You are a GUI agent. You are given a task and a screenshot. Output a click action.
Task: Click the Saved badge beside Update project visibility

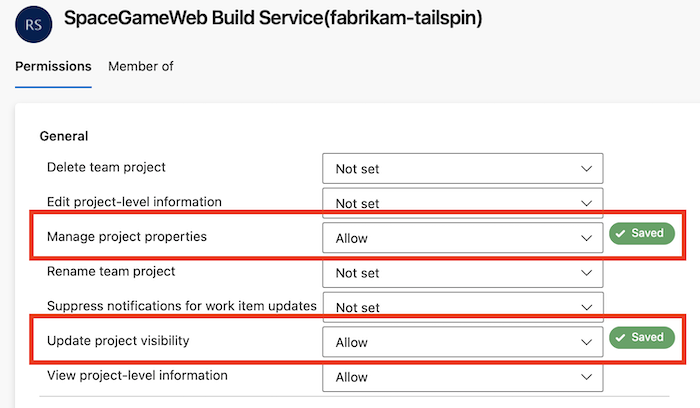tap(642, 337)
